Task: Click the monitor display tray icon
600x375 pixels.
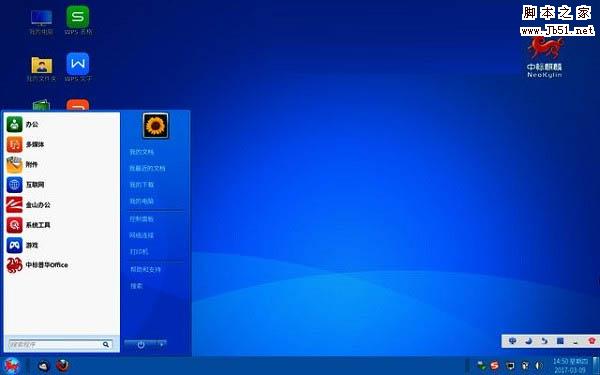Action: pyautogui.click(x=510, y=366)
